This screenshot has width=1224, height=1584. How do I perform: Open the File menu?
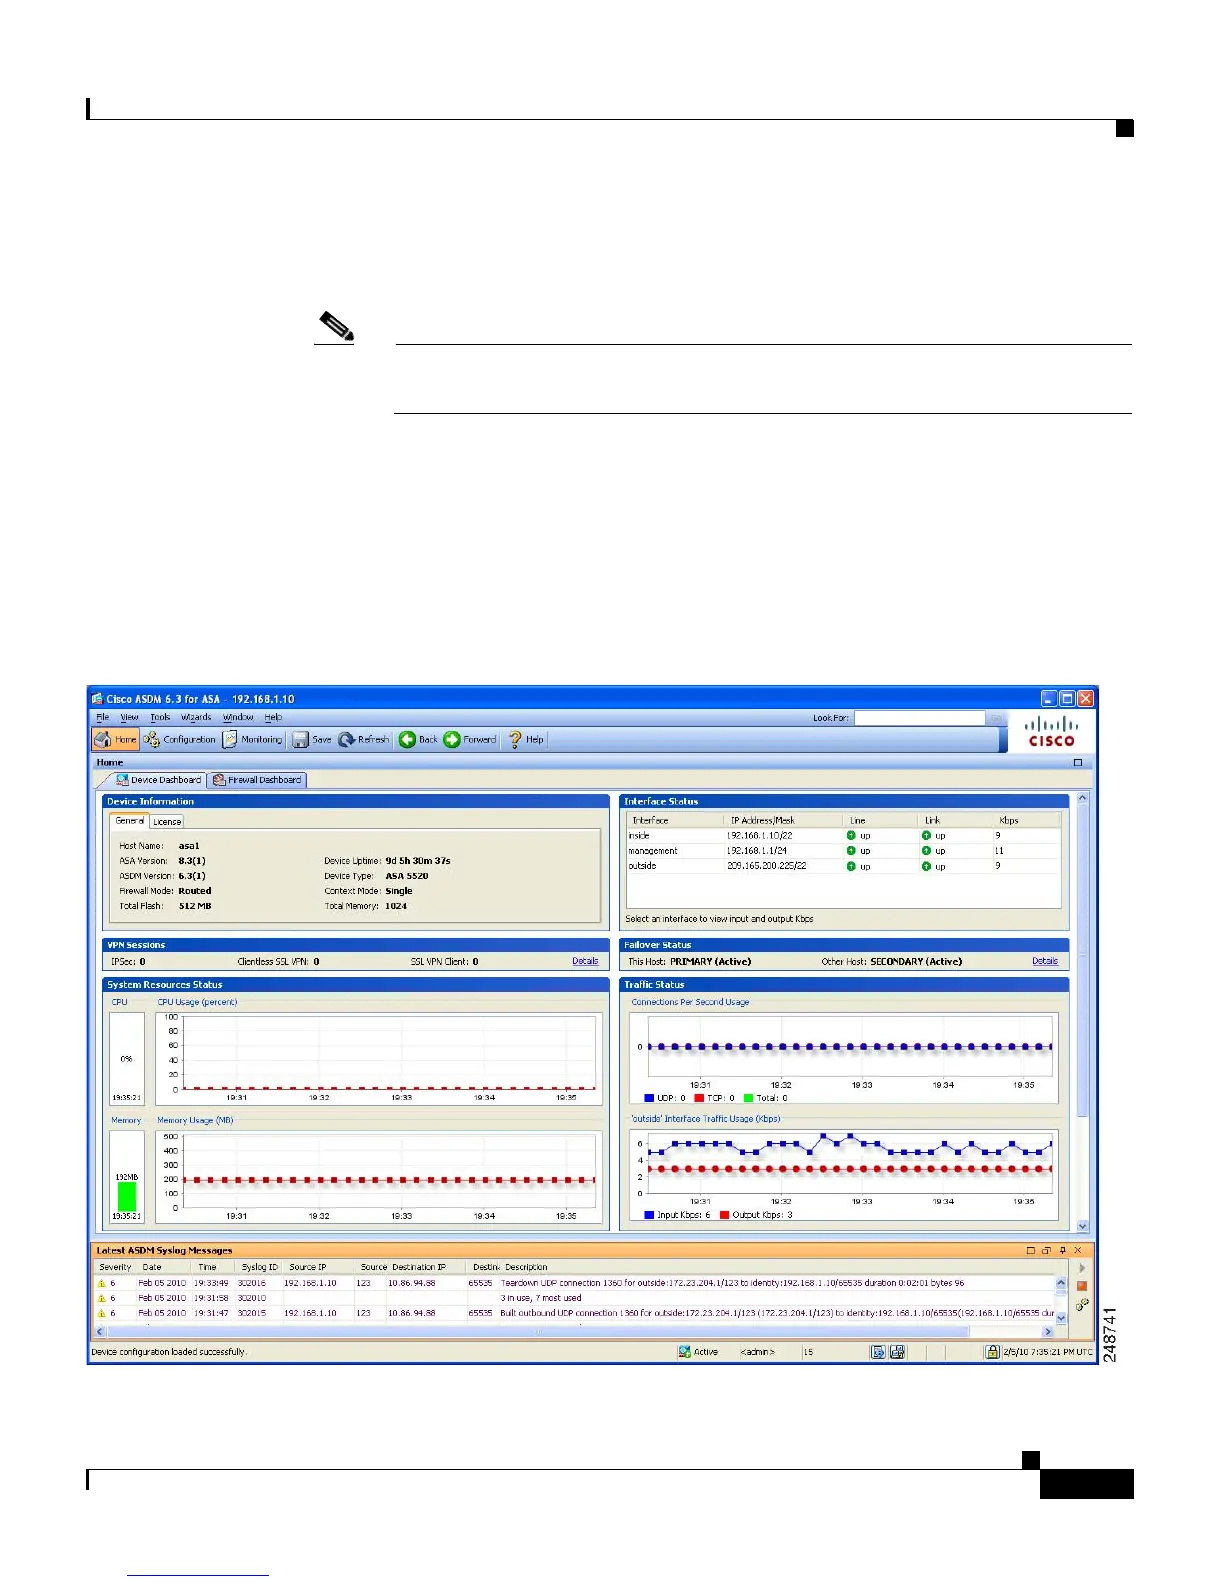point(102,717)
